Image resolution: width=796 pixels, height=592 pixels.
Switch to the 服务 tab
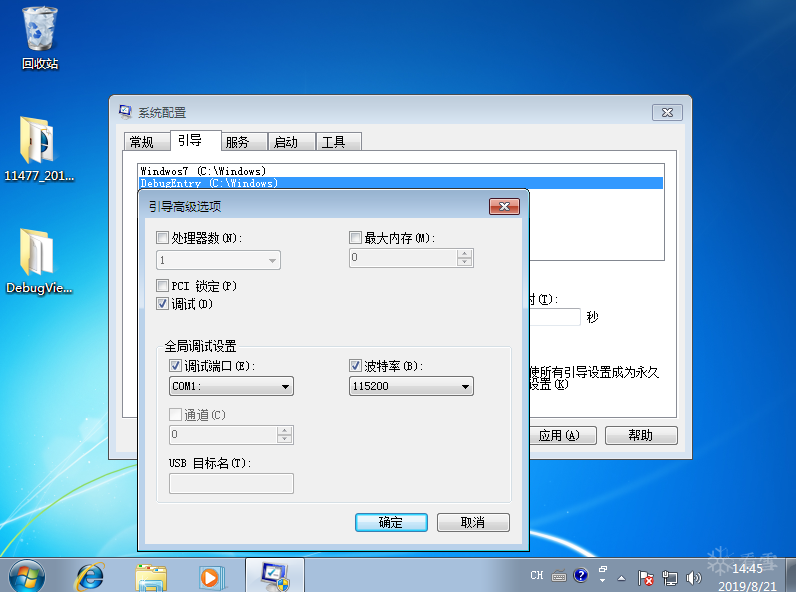(x=244, y=142)
